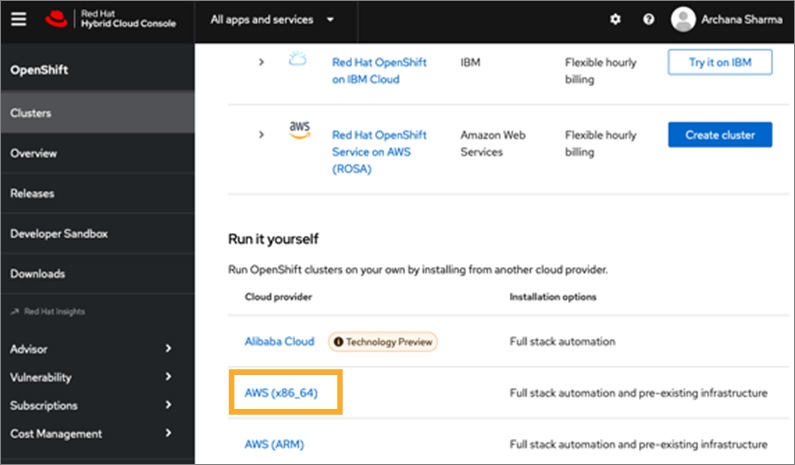Click the Red Hat Insights label

54,311
